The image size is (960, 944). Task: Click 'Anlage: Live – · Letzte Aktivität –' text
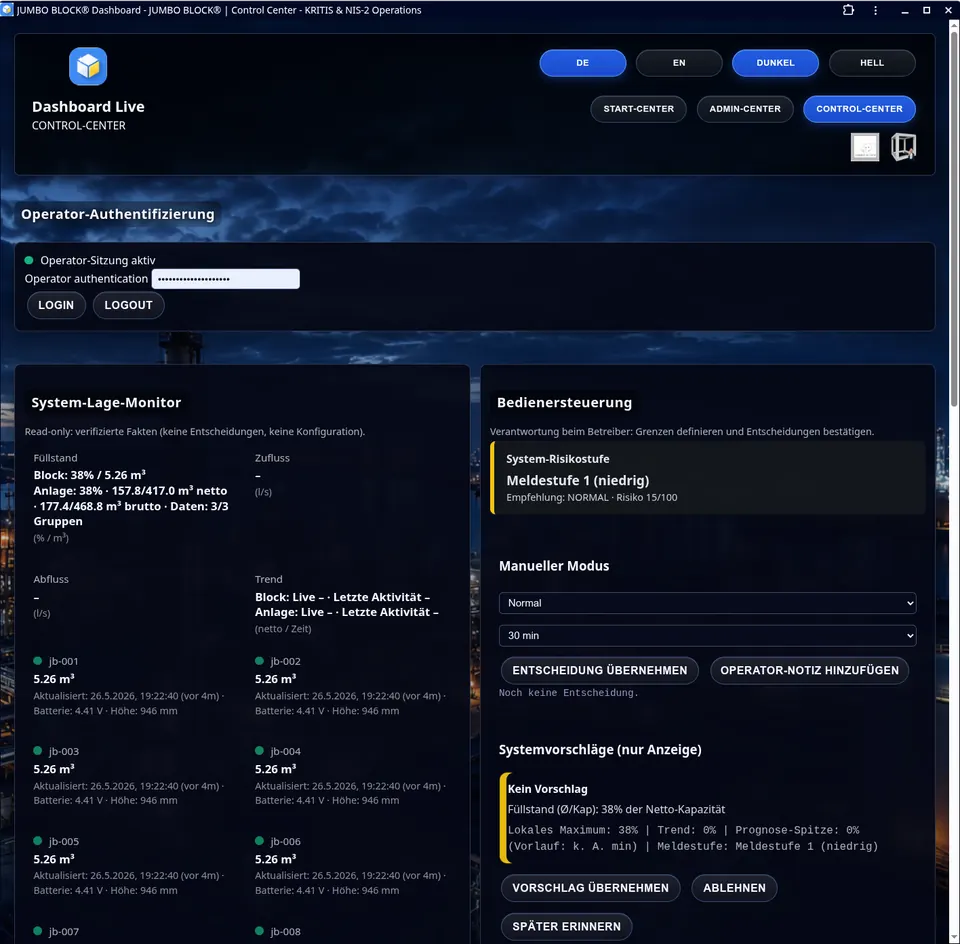[x=347, y=612]
